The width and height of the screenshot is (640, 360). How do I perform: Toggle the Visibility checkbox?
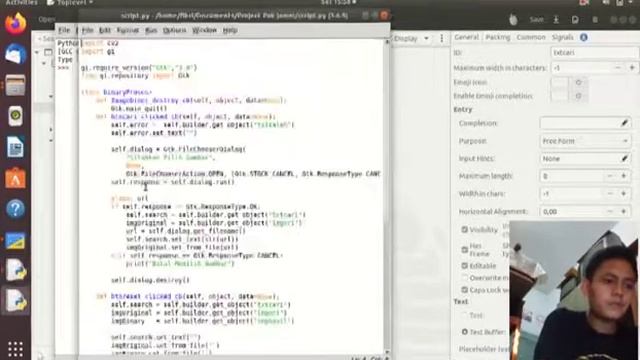click(464, 229)
